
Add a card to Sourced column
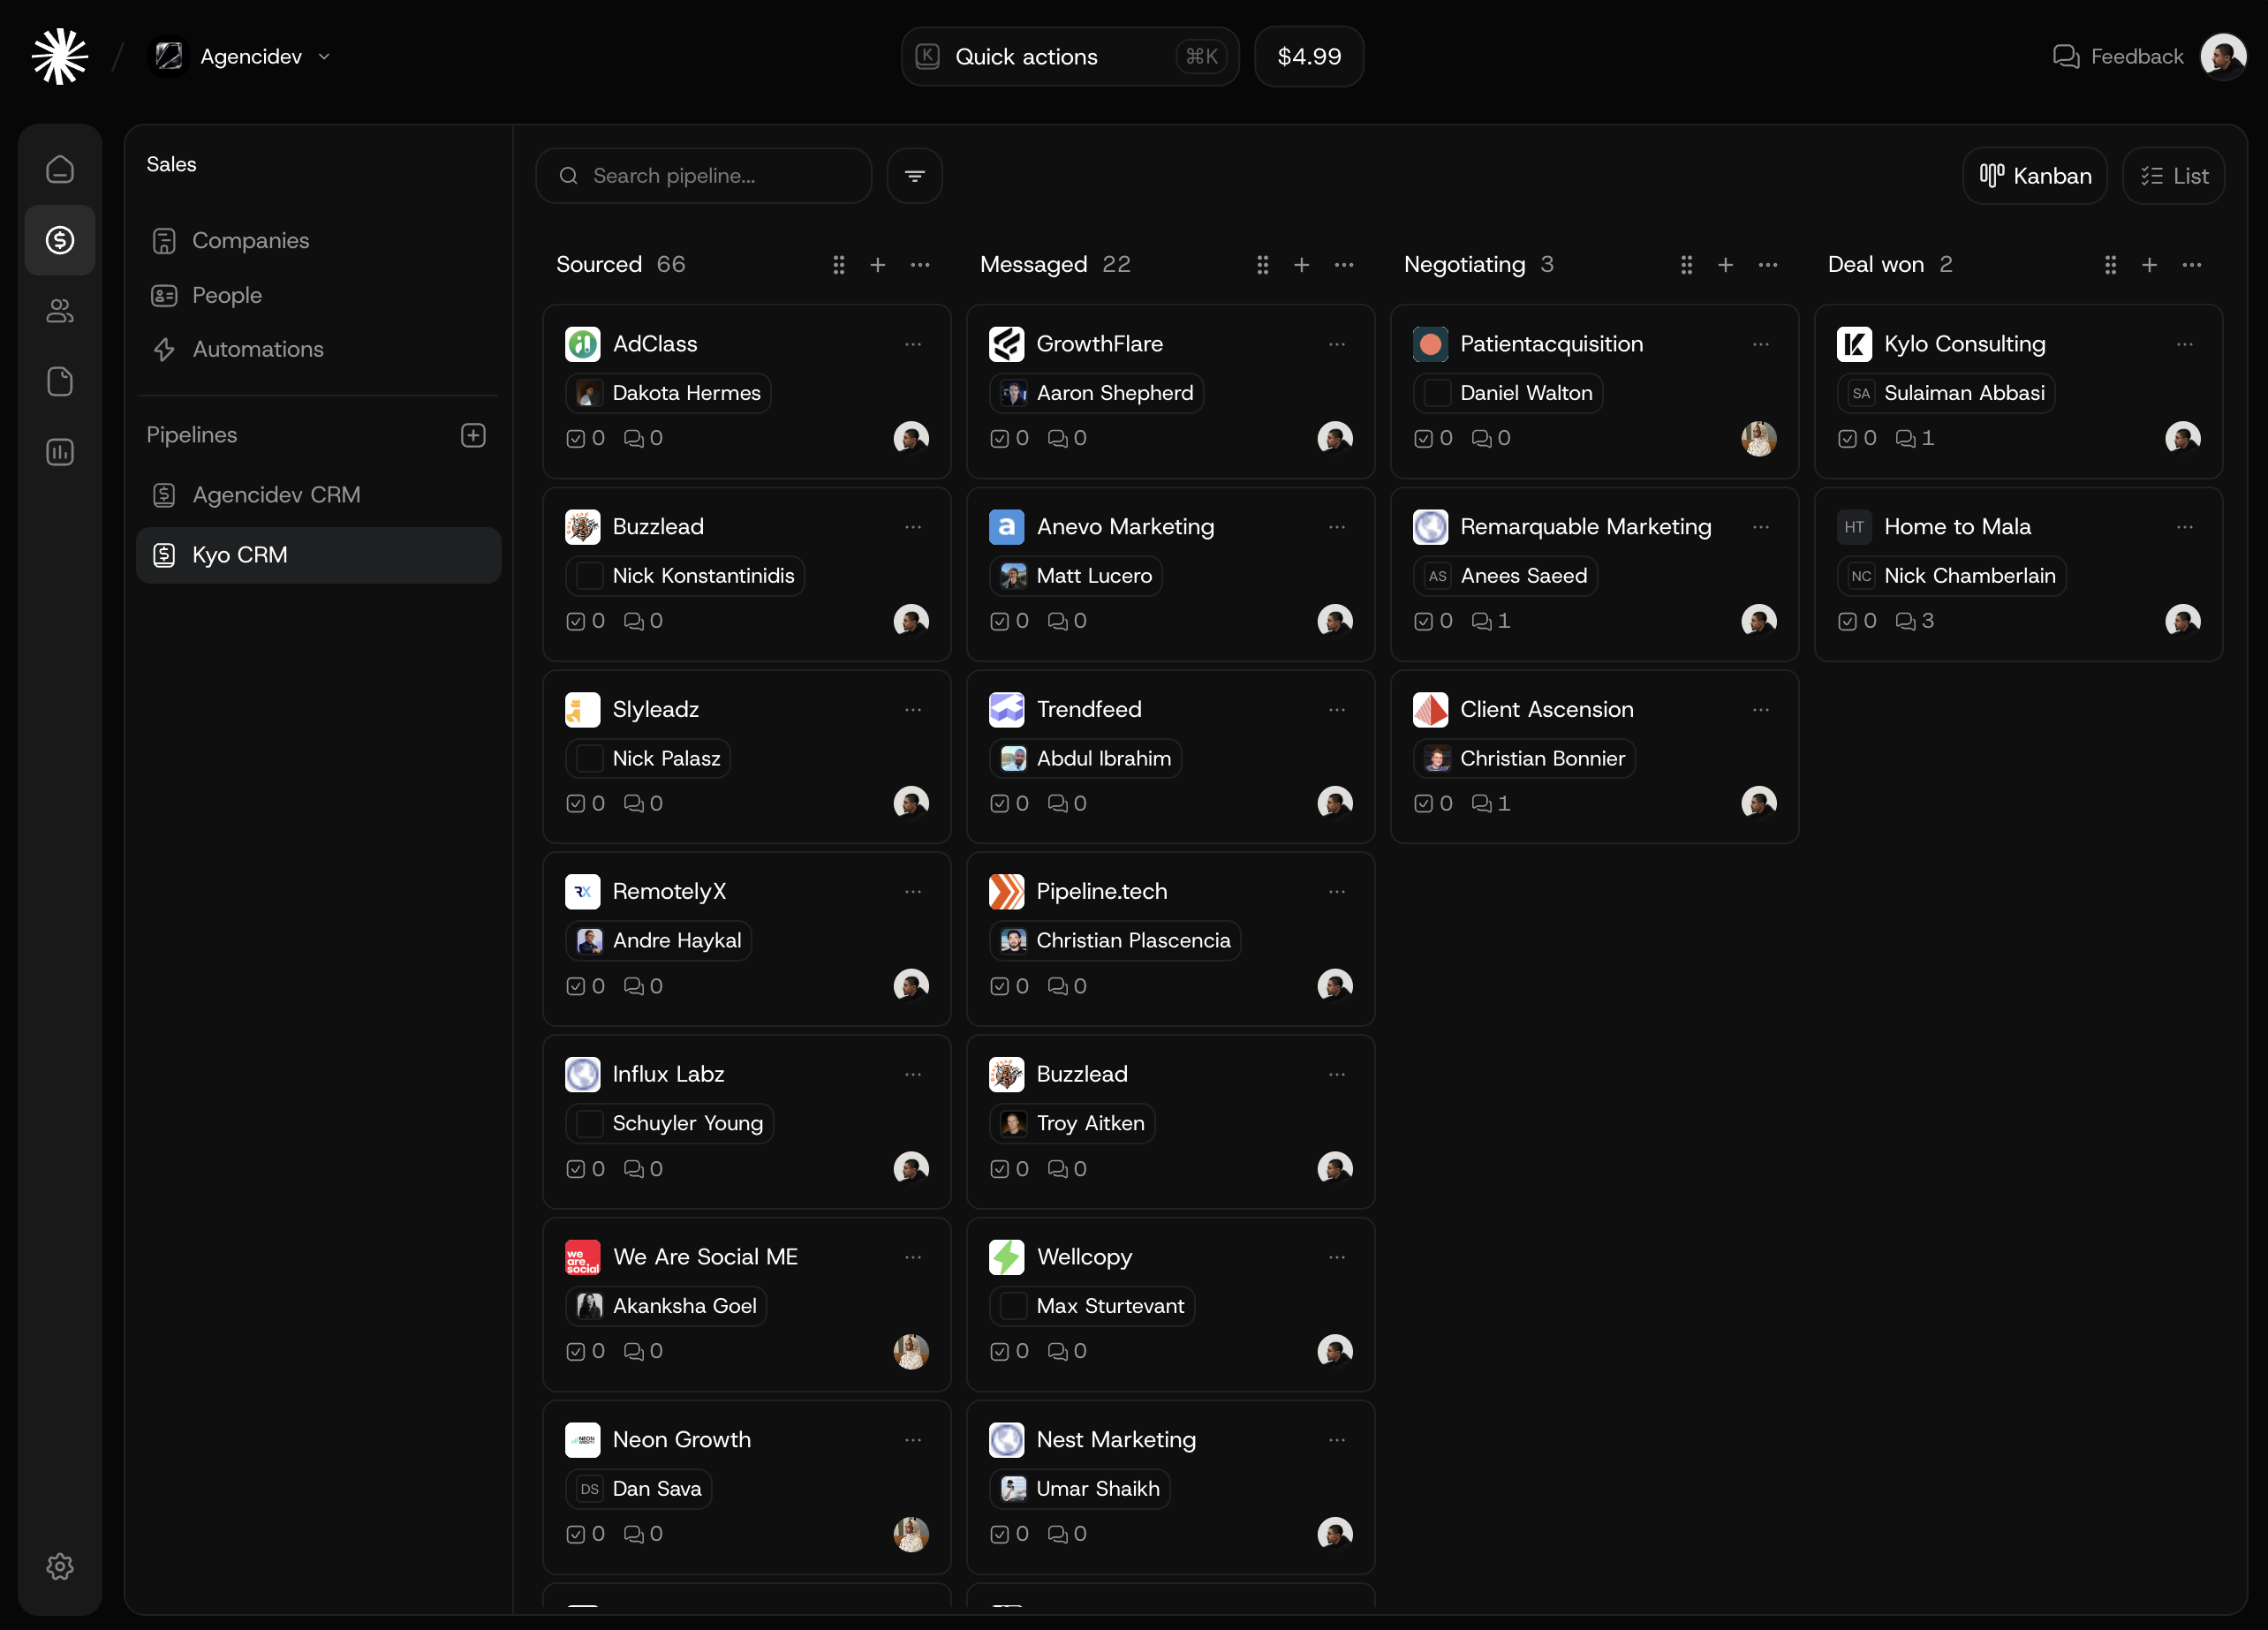[x=877, y=265]
